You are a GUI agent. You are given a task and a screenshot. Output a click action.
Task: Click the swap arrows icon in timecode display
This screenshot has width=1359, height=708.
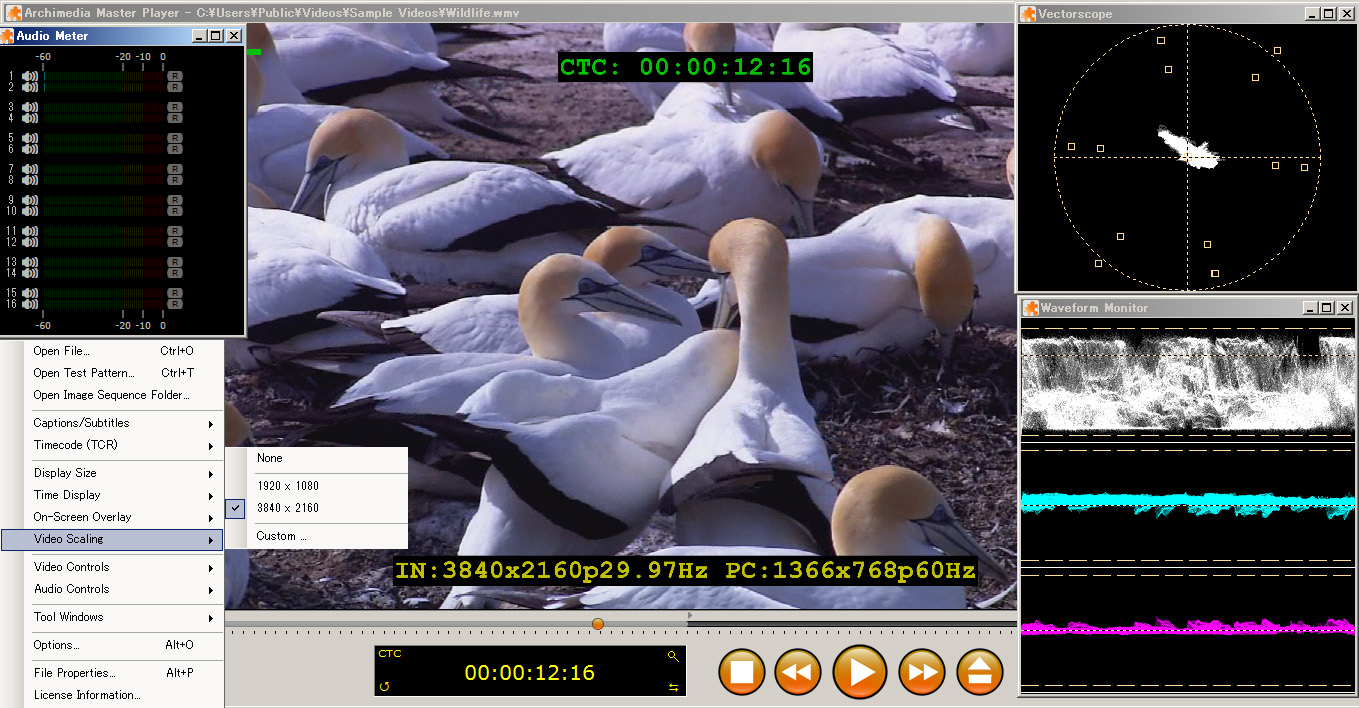point(673,687)
